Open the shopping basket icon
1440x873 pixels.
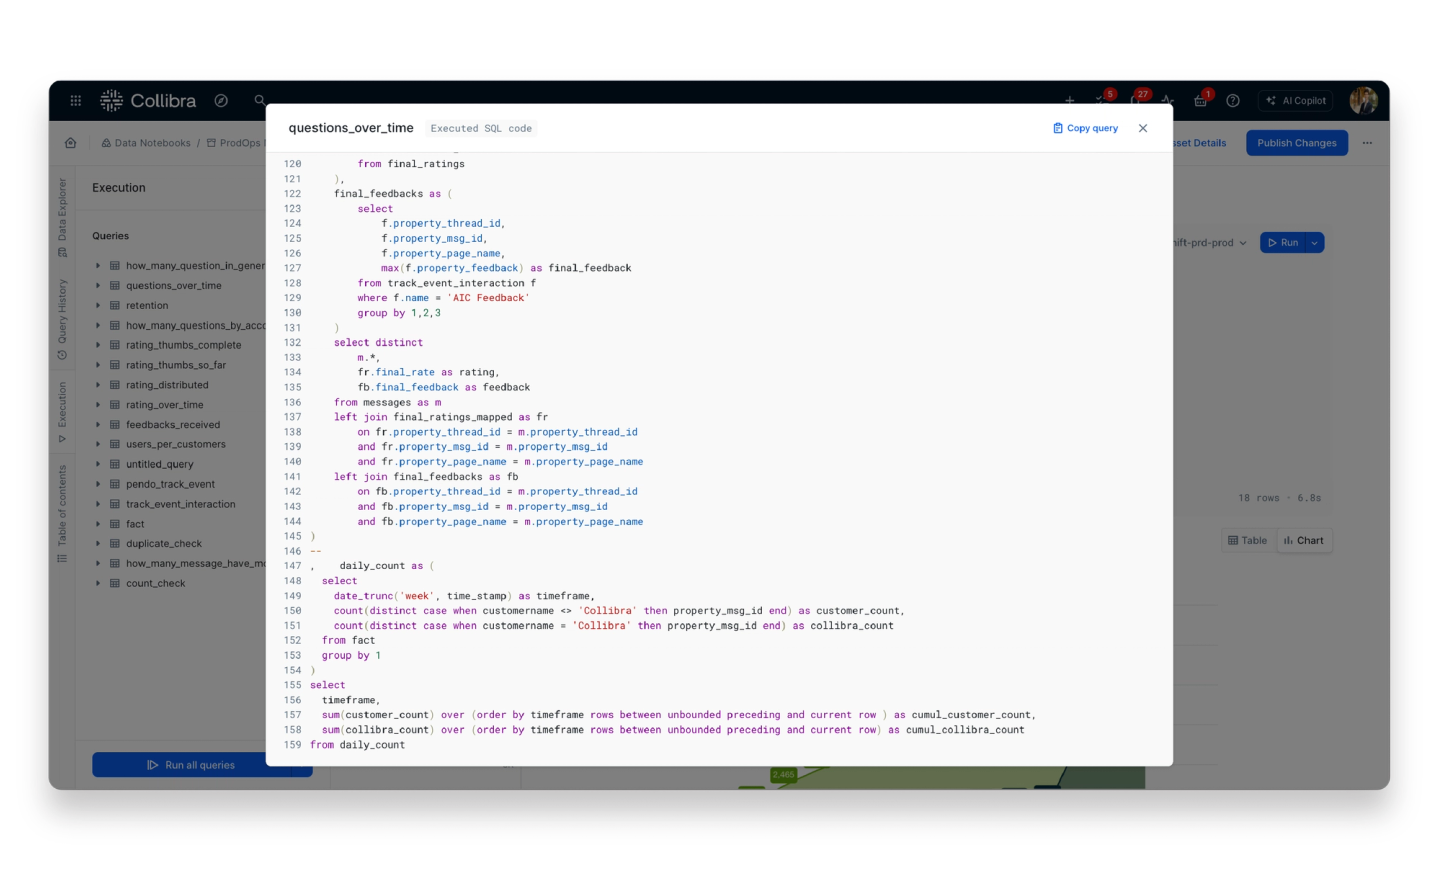(1200, 101)
